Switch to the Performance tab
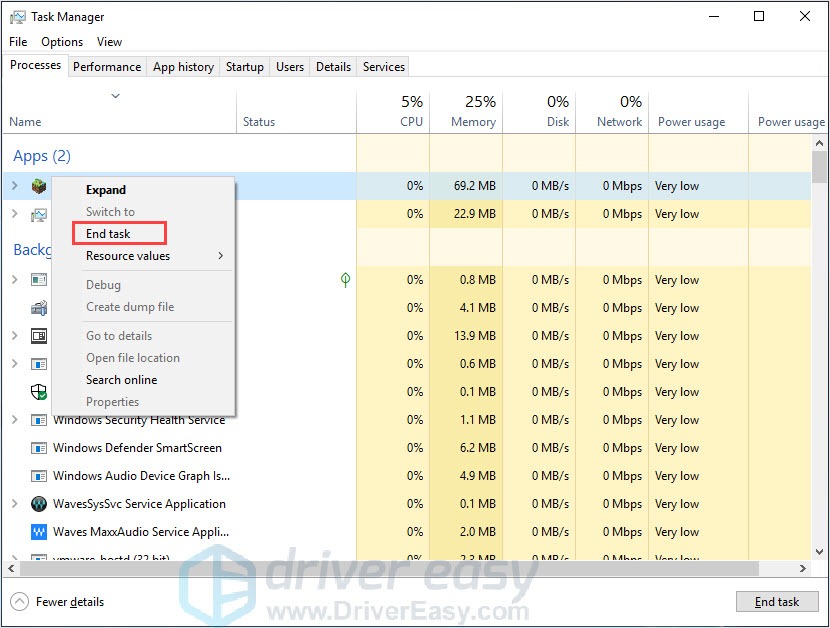 (x=107, y=67)
